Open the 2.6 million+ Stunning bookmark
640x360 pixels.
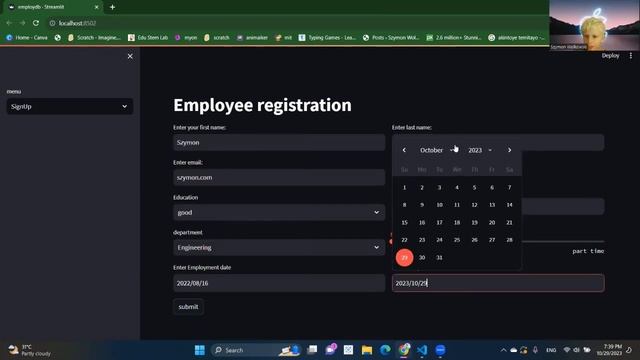(x=453, y=38)
